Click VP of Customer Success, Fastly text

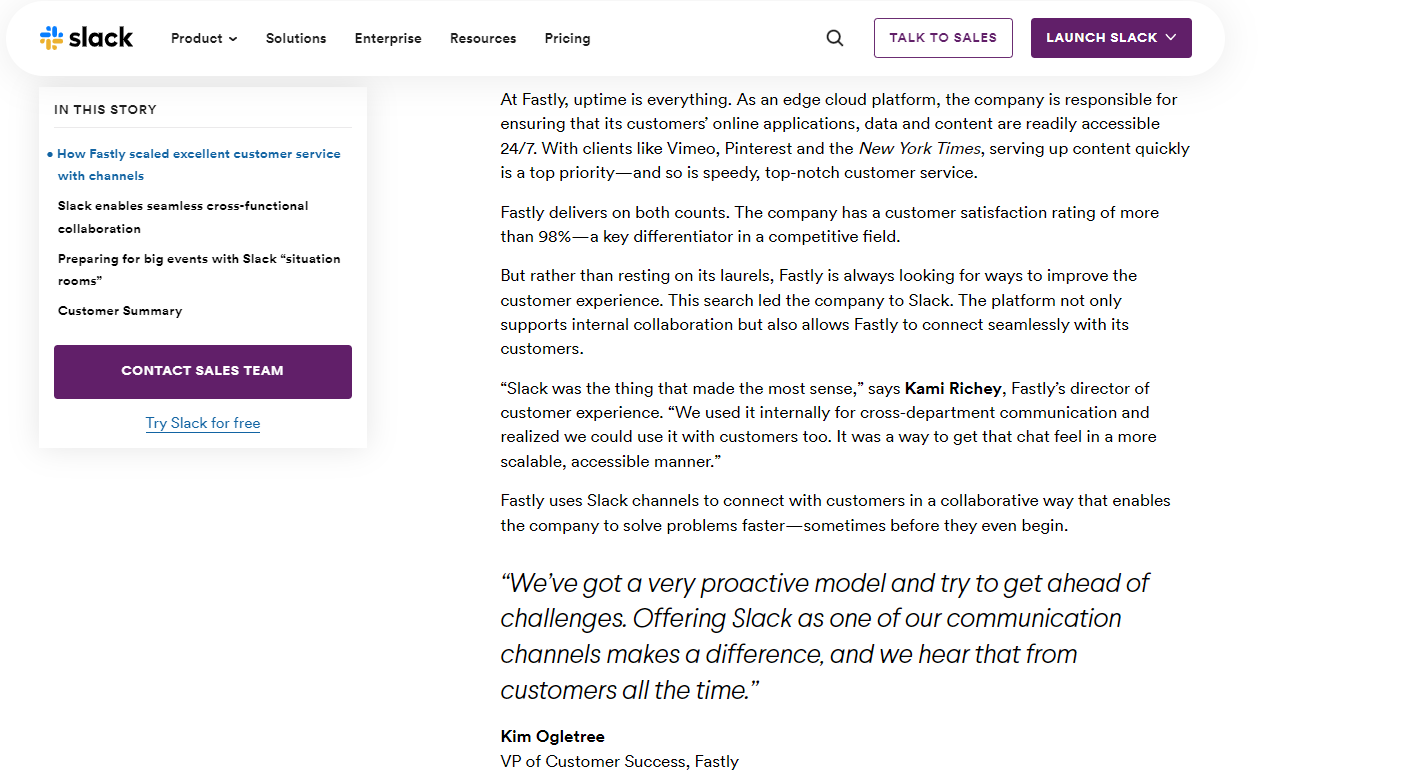click(619, 761)
